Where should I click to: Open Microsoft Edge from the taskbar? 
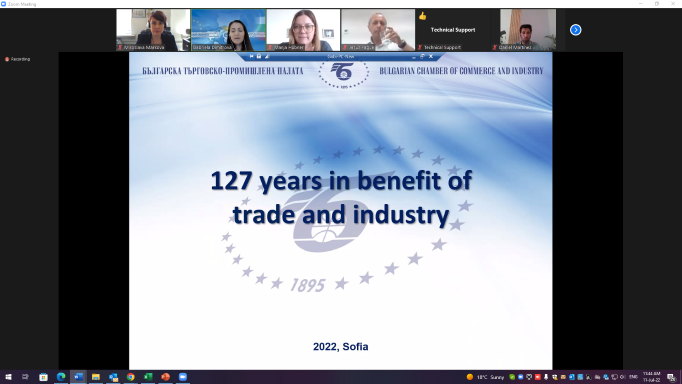point(61,377)
